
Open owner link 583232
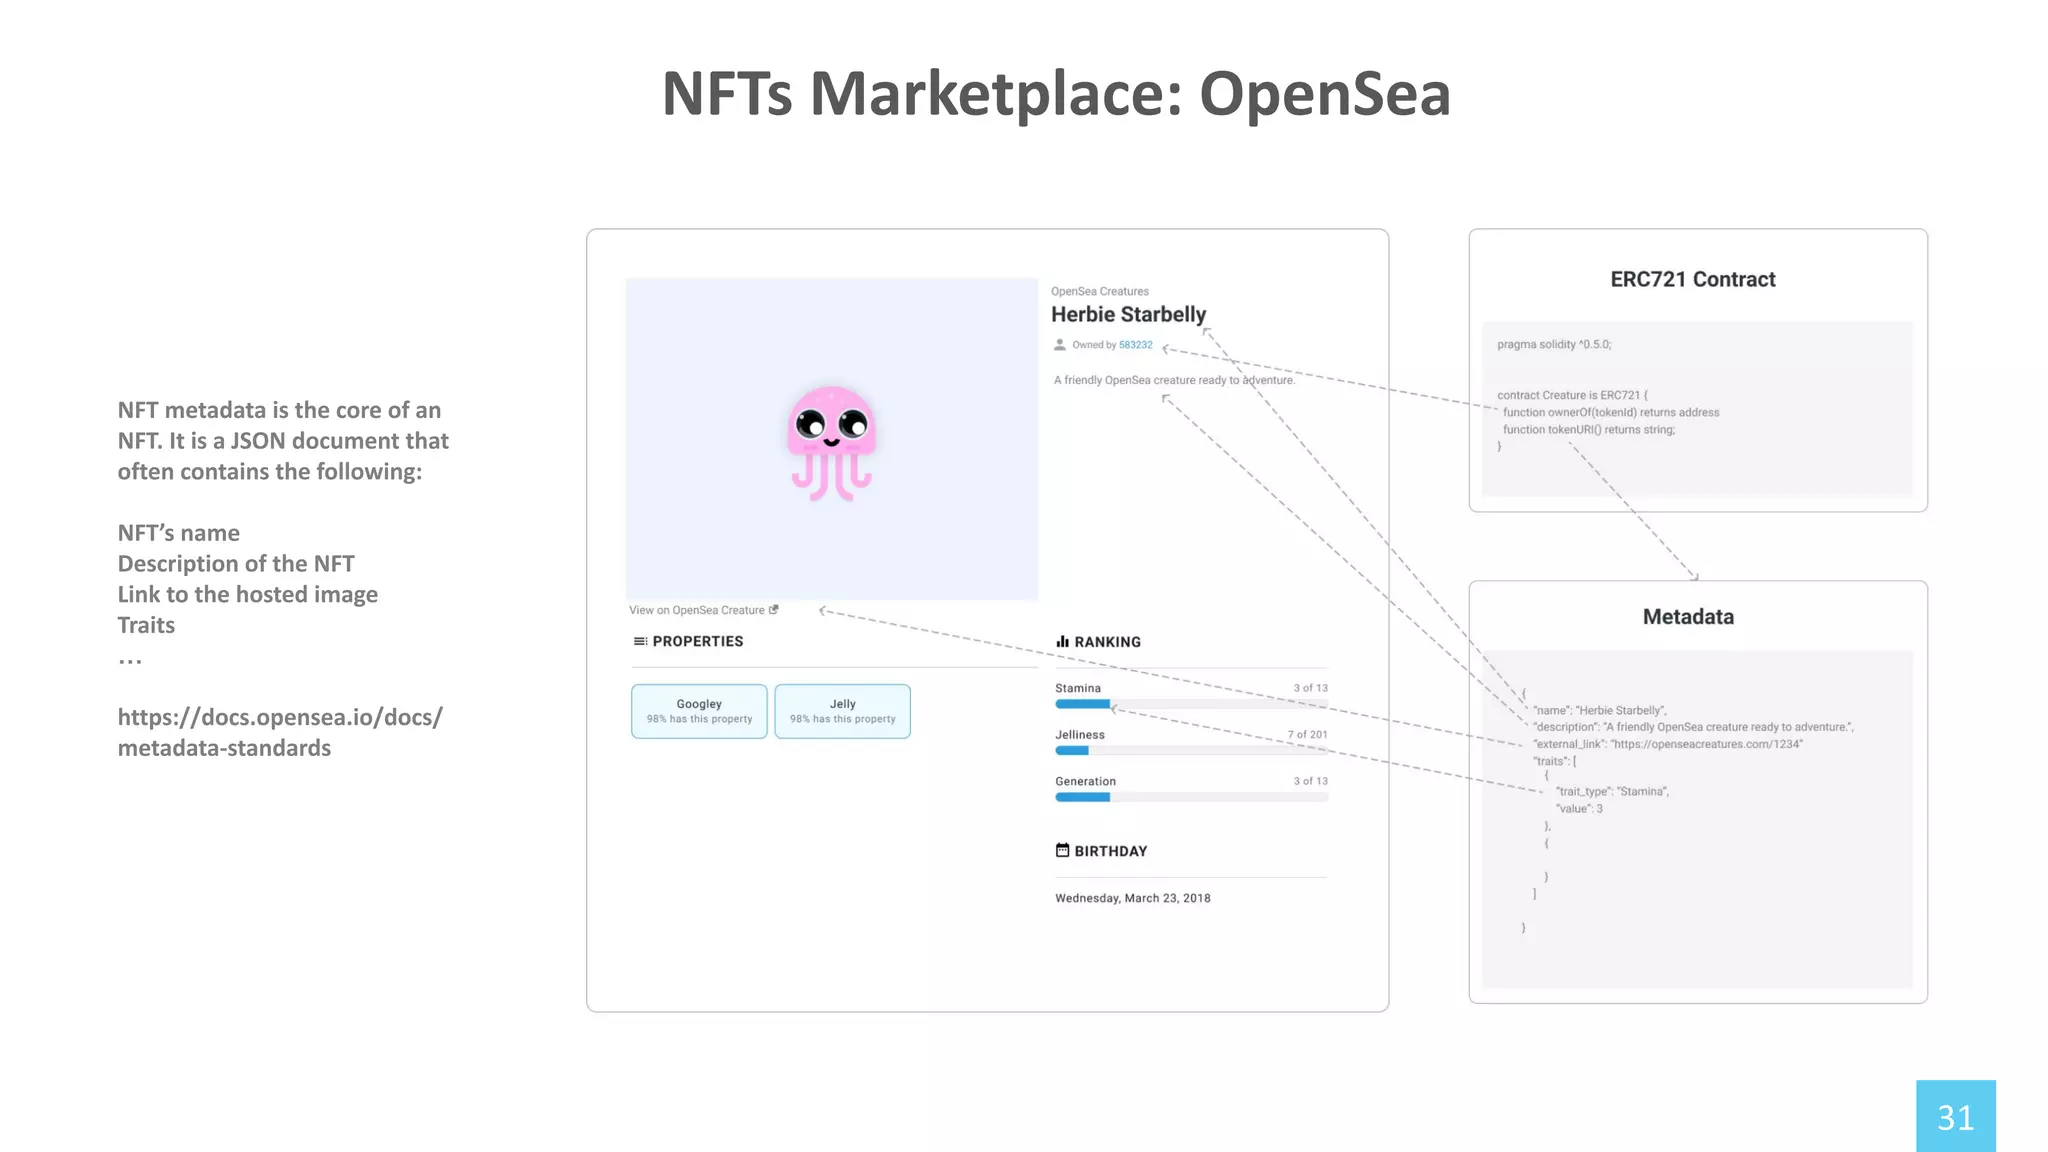[1135, 345]
